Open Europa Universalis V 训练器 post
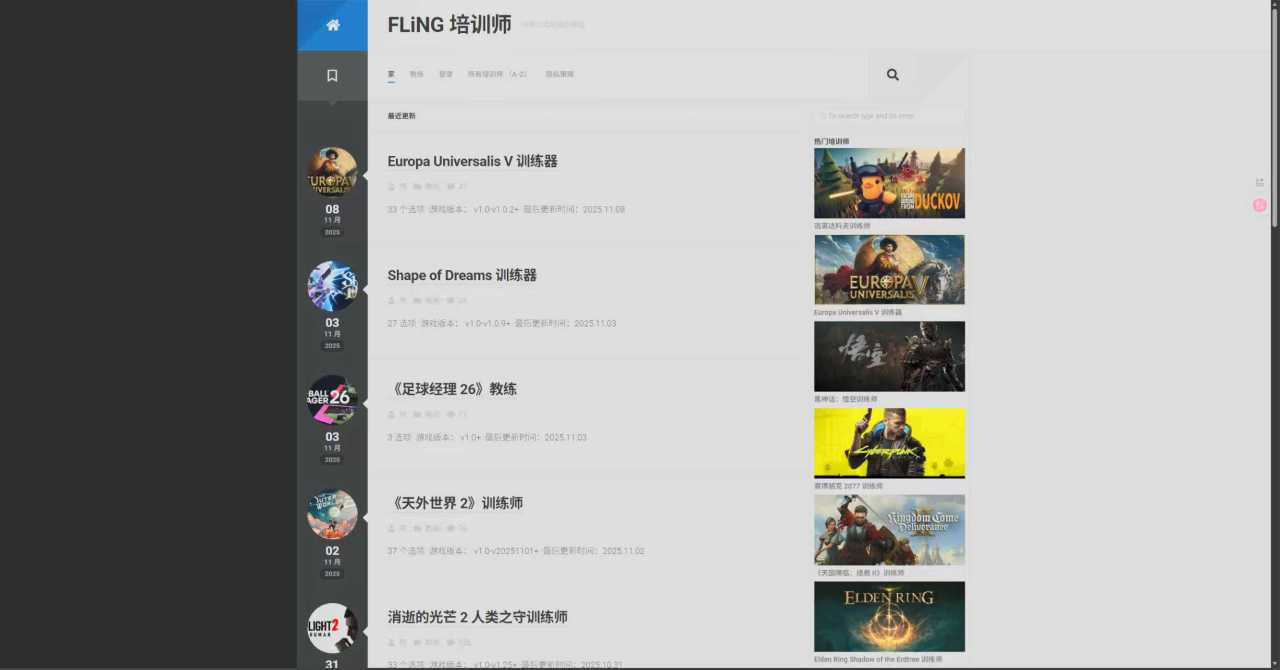This screenshot has height=670, width=1280. (x=472, y=161)
